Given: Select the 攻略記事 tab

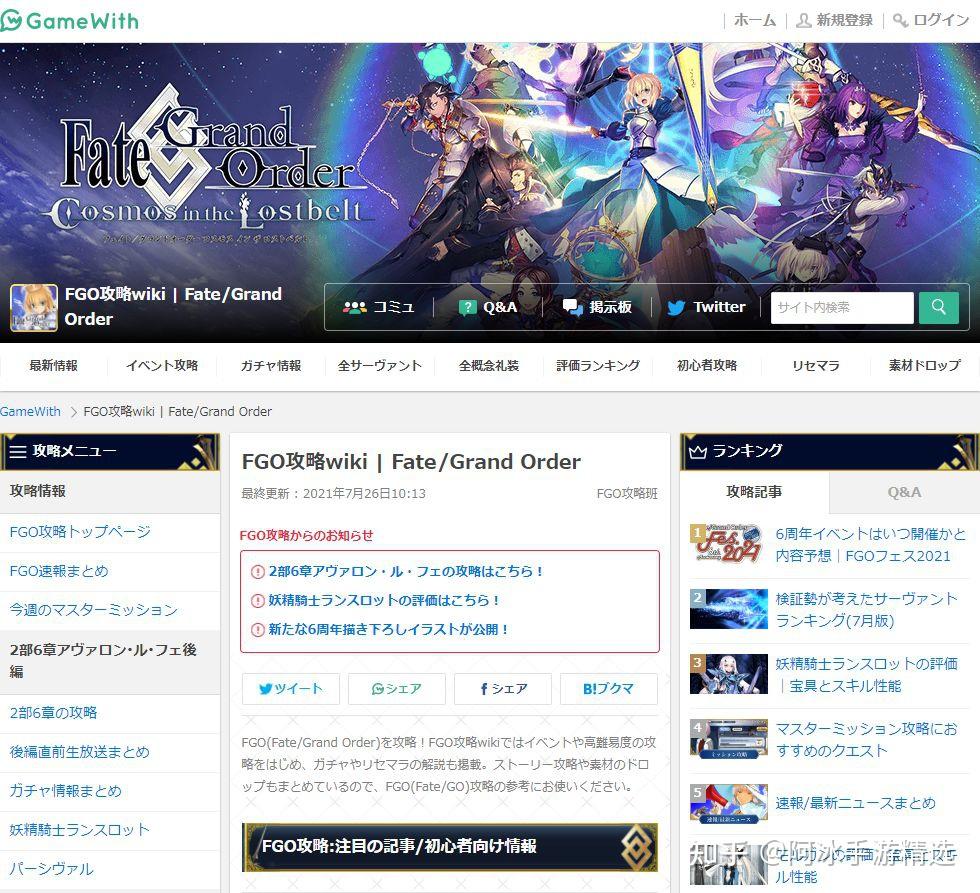Looking at the screenshot, I should pyautogui.click(x=756, y=492).
